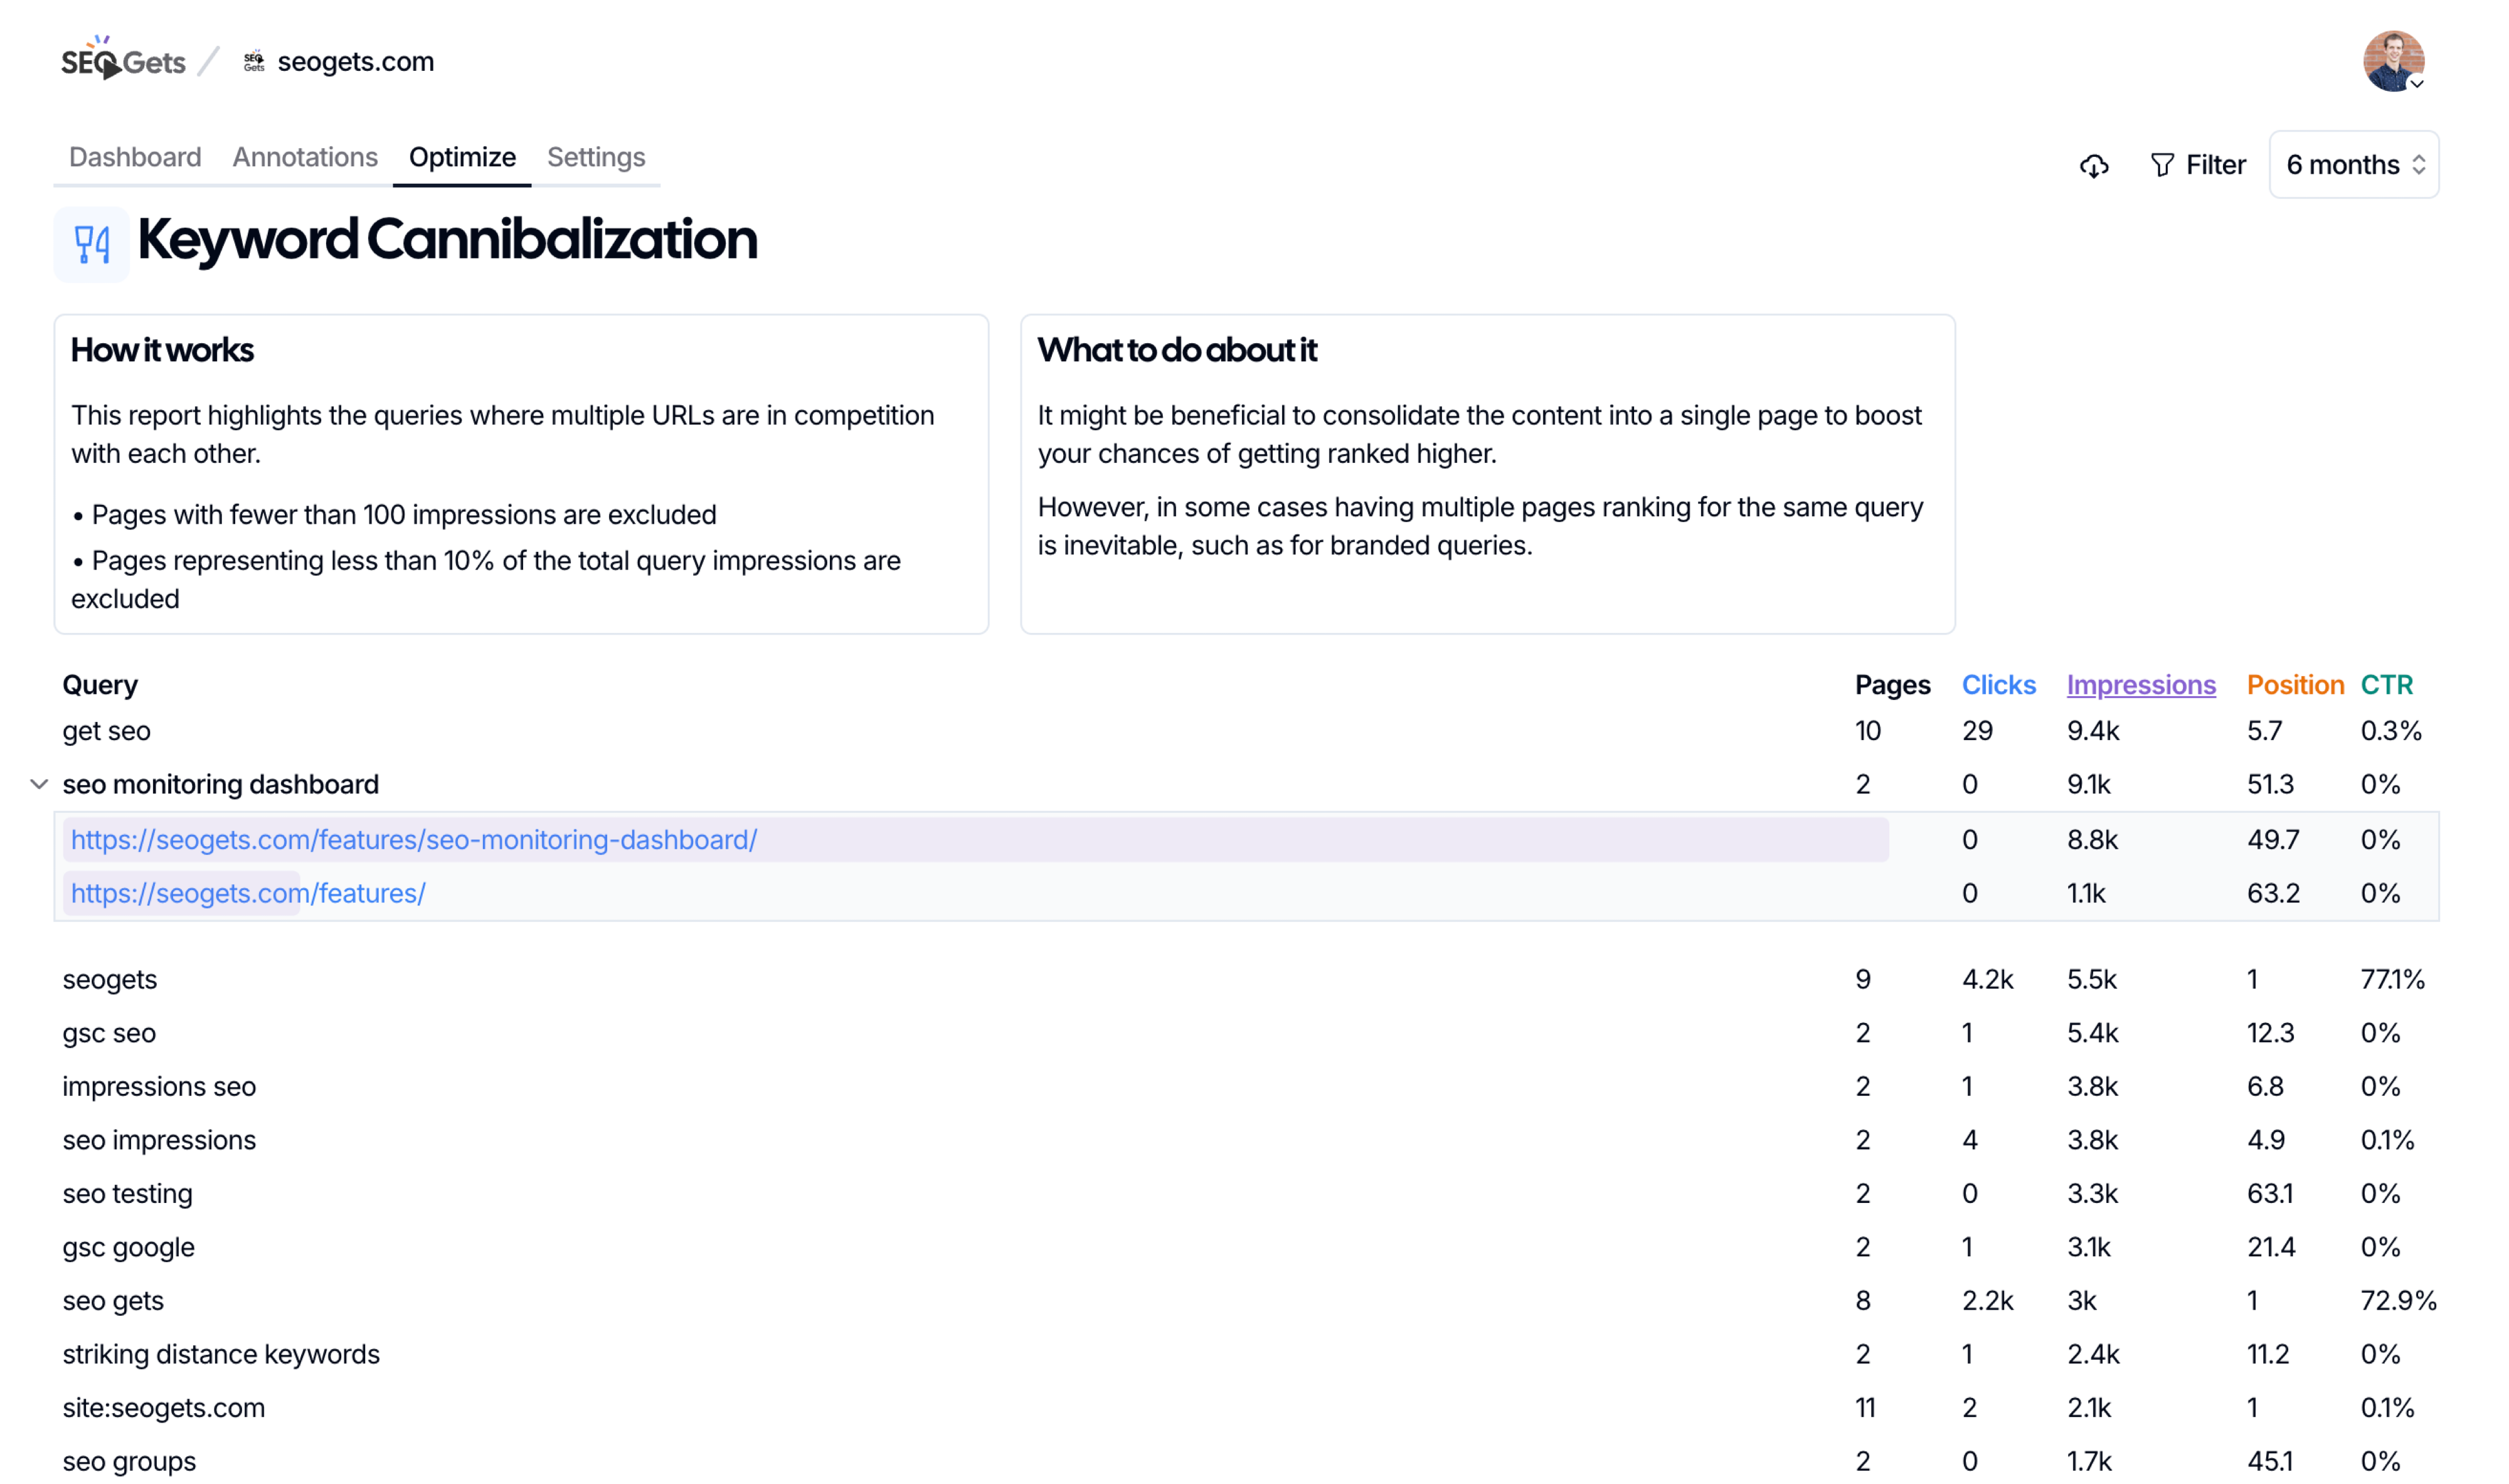
Task: Collapse the seo monitoring dashboard row
Action: tap(39, 784)
